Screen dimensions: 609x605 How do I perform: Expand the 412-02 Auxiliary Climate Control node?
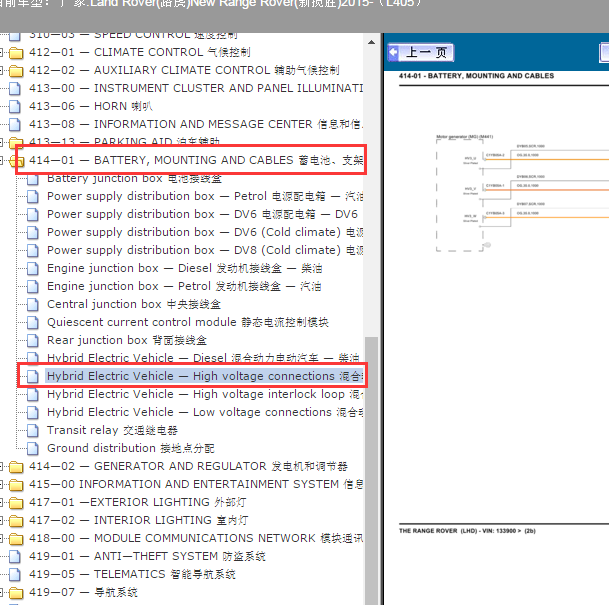(x=1, y=70)
